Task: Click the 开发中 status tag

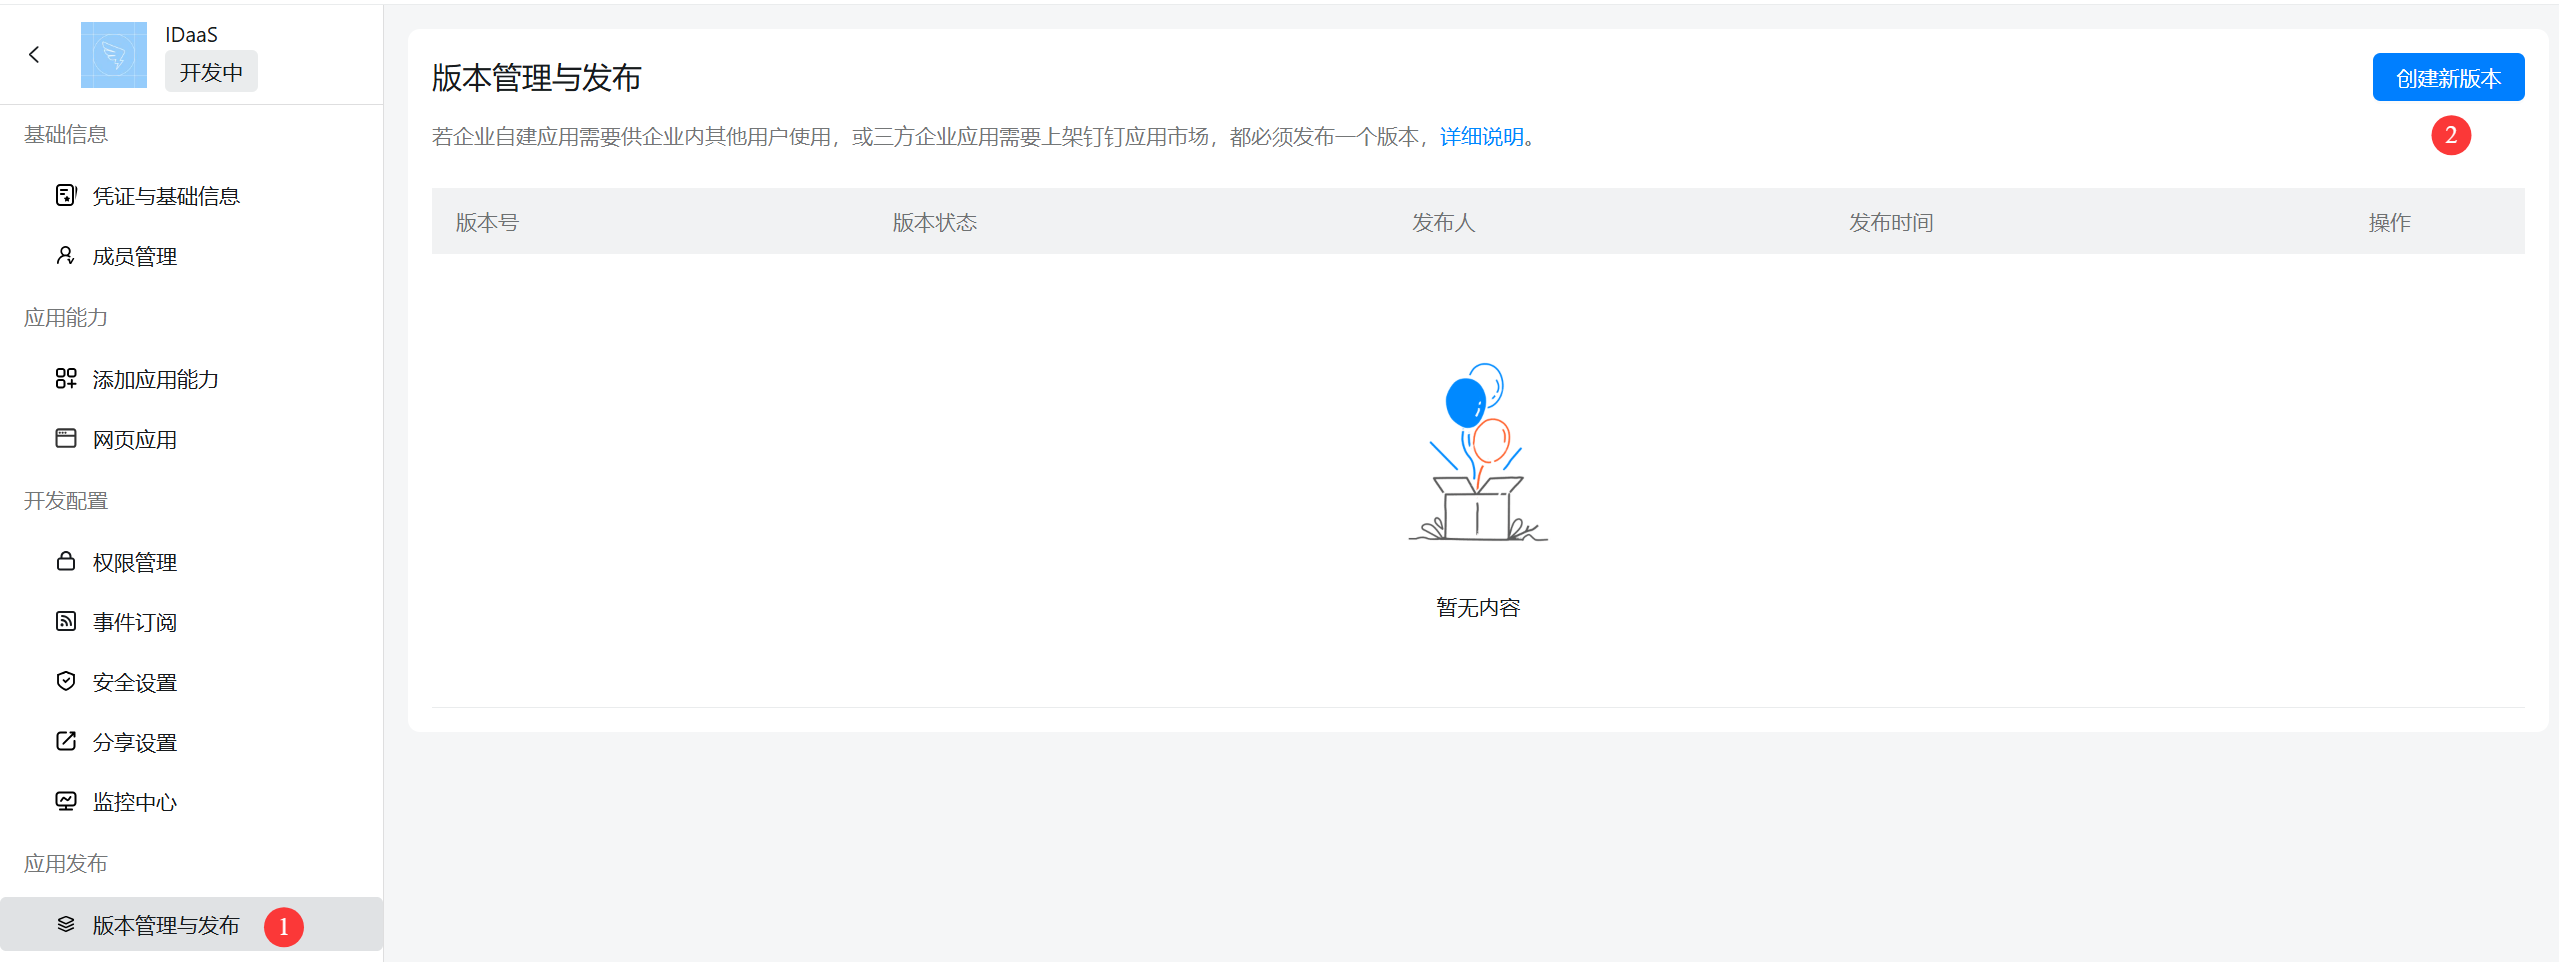Action: 211,73
